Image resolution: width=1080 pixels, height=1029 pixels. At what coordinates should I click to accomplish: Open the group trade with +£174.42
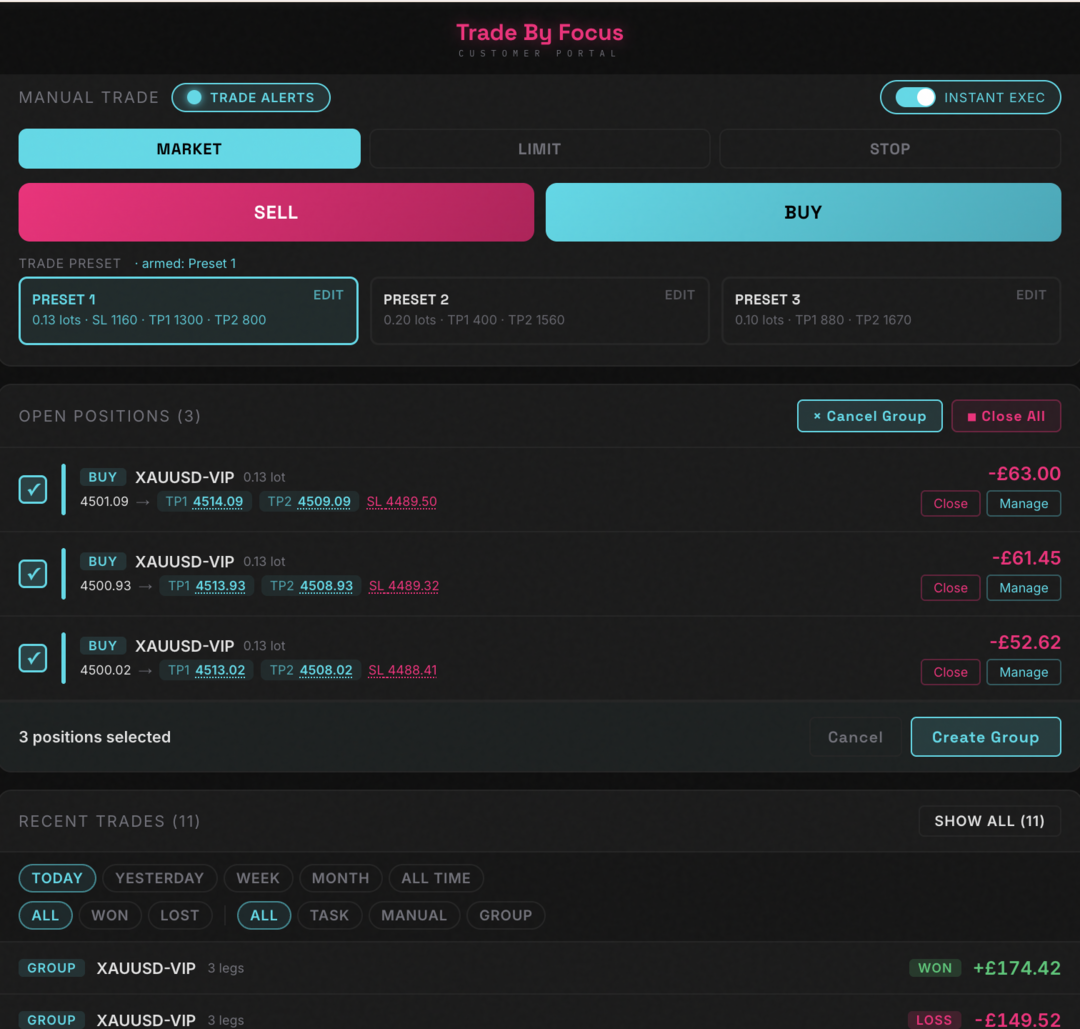[x=539, y=968]
